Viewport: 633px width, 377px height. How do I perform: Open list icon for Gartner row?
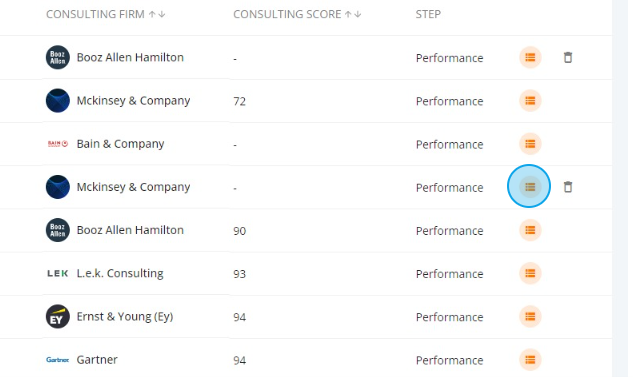(x=530, y=360)
